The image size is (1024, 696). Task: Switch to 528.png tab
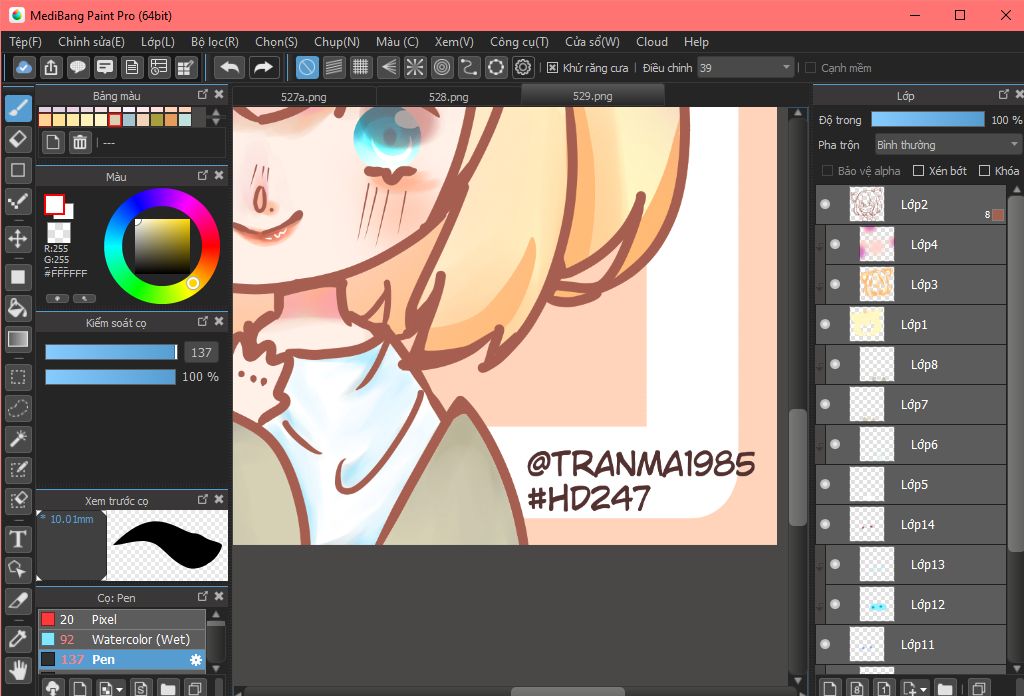click(449, 97)
